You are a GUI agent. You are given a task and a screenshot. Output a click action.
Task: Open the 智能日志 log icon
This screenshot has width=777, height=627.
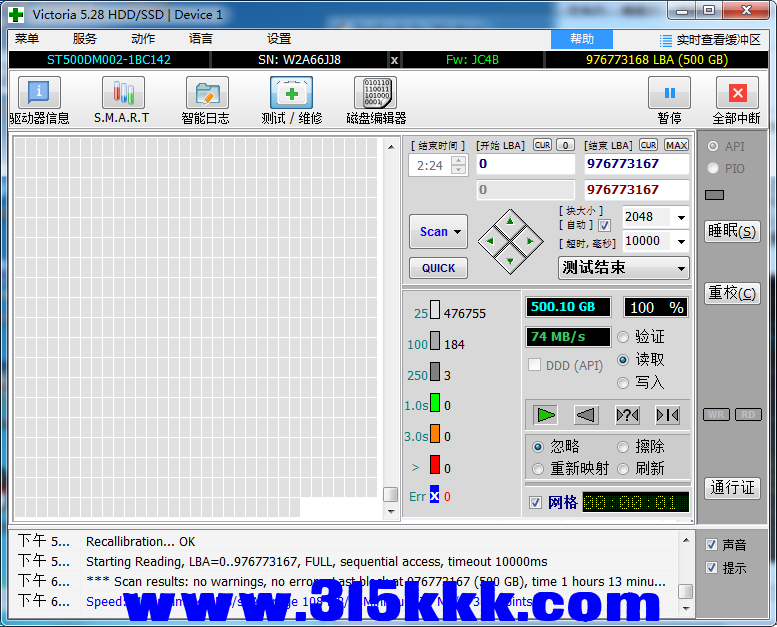(206, 94)
